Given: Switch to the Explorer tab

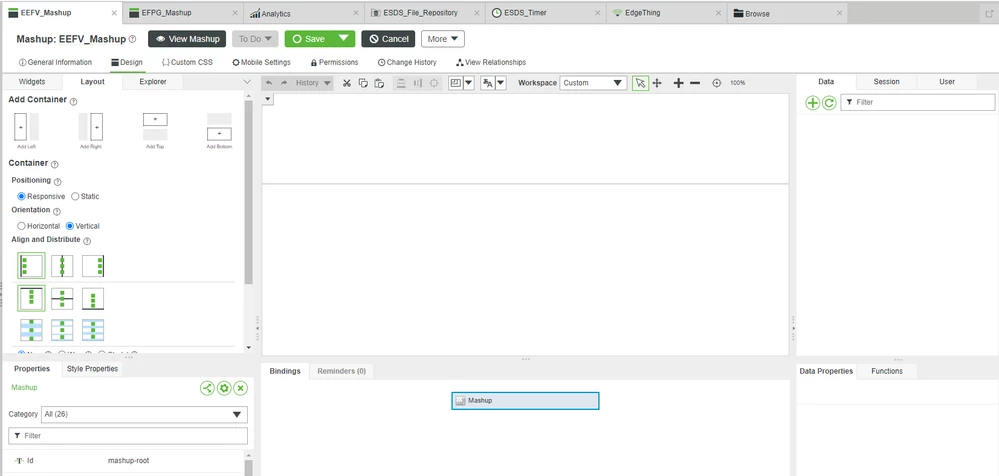Looking at the screenshot, I should [153, 82].
